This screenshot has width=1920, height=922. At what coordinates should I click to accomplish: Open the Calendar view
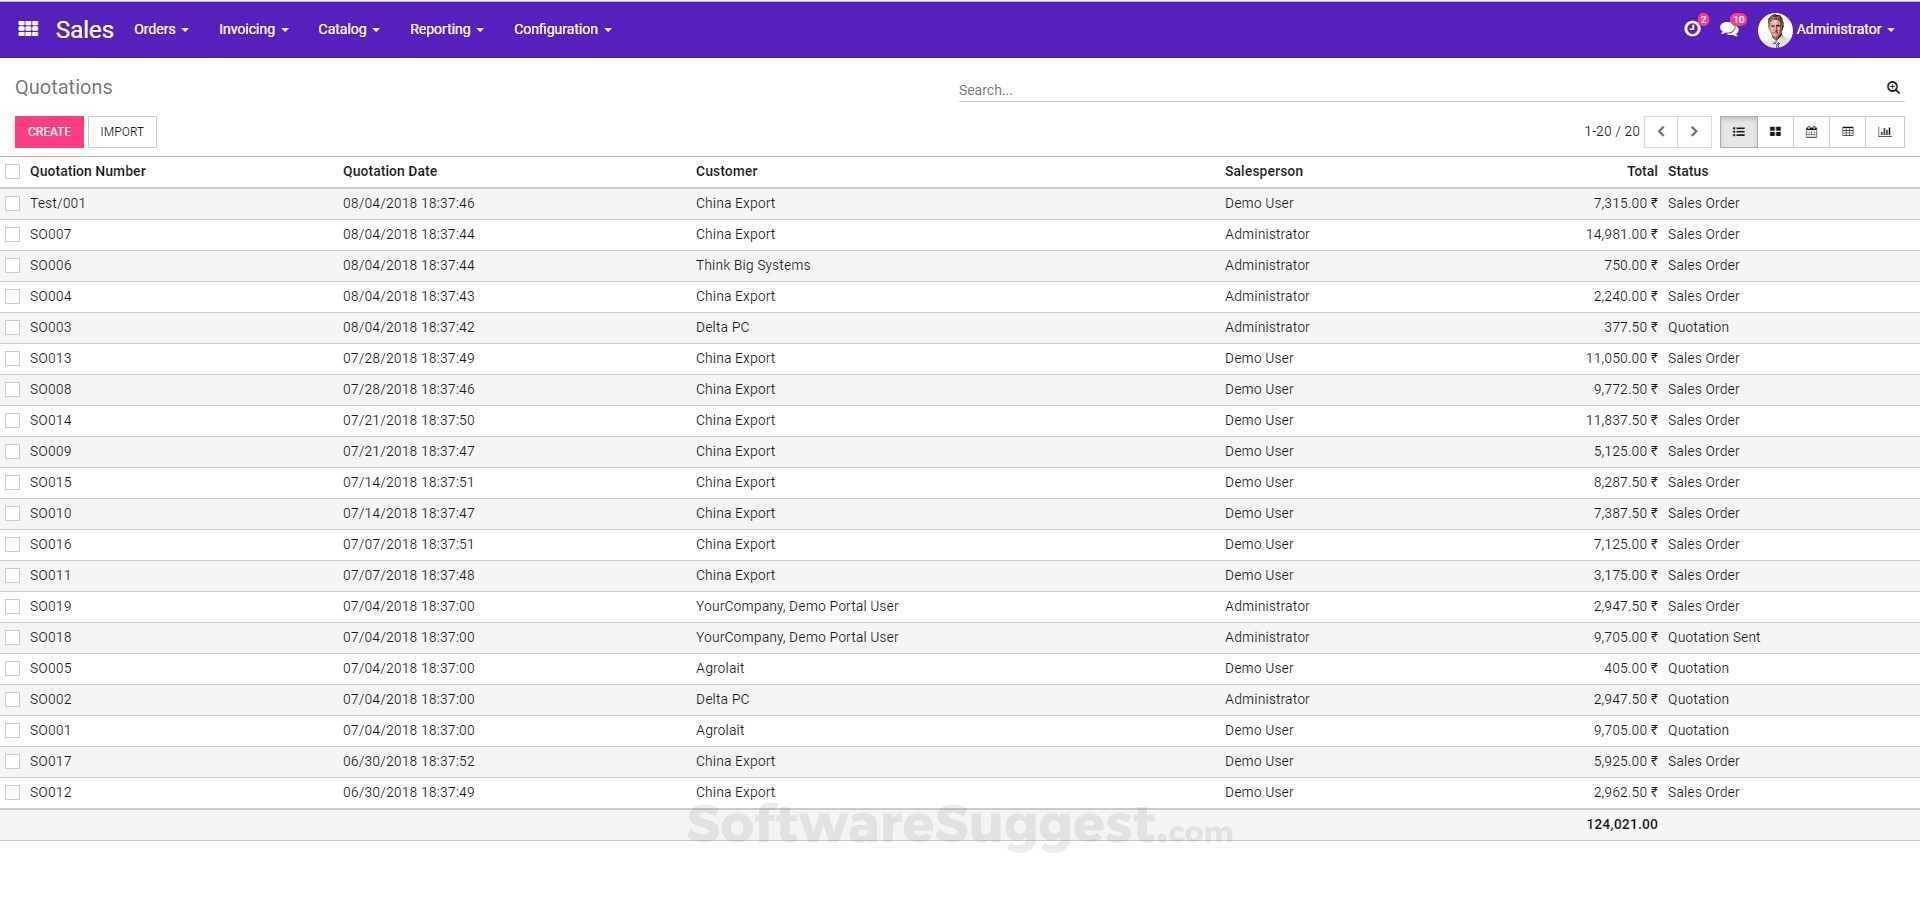[x=1811, y=131]
